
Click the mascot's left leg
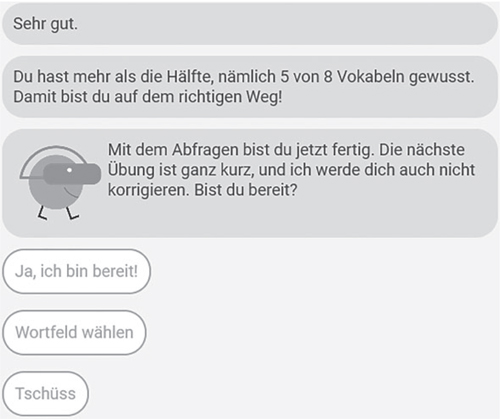[42, 213]
